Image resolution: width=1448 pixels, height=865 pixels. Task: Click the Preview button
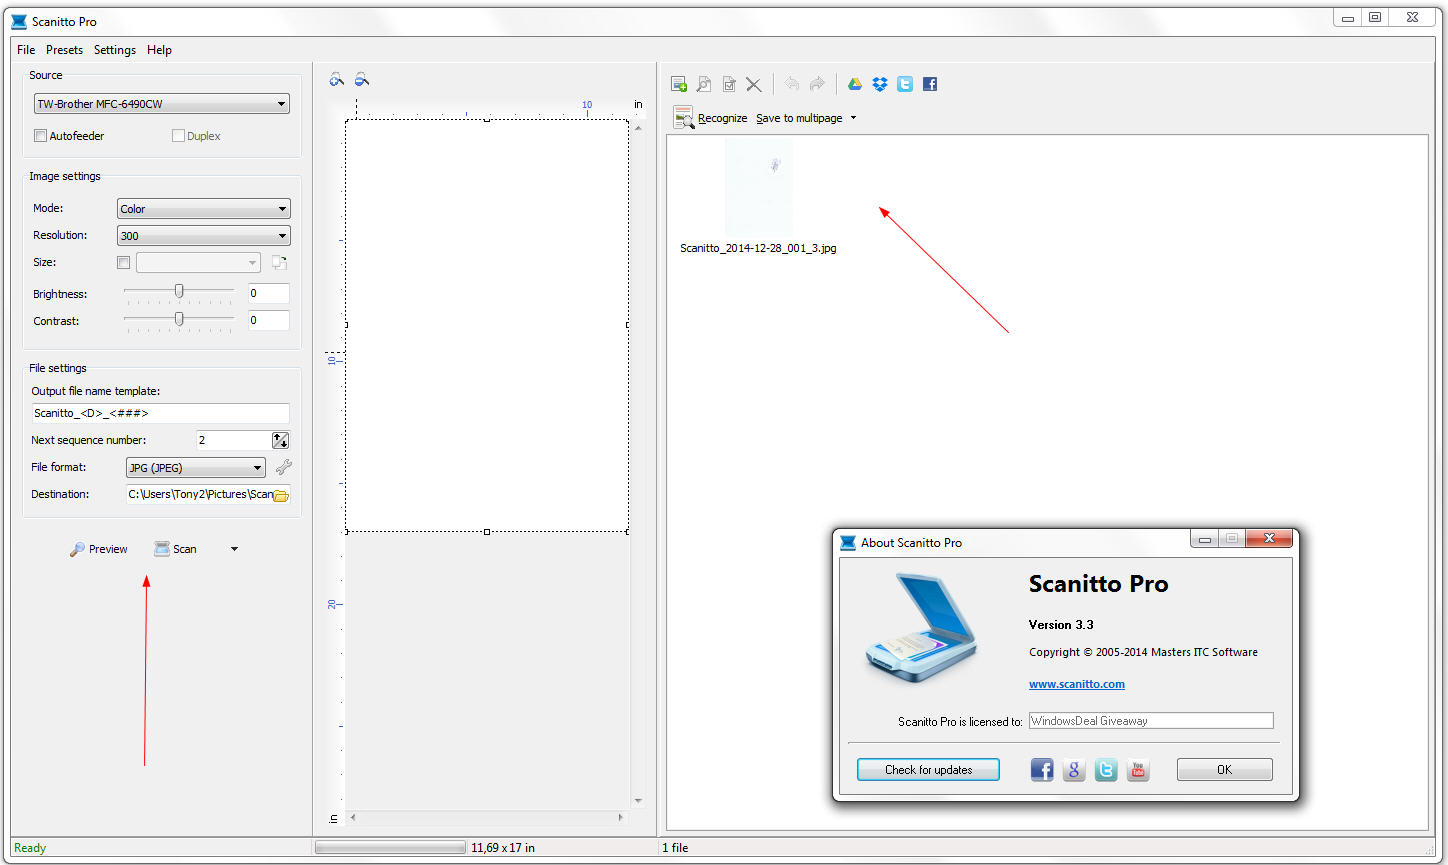pyautogui.click(x=98, y=549)
